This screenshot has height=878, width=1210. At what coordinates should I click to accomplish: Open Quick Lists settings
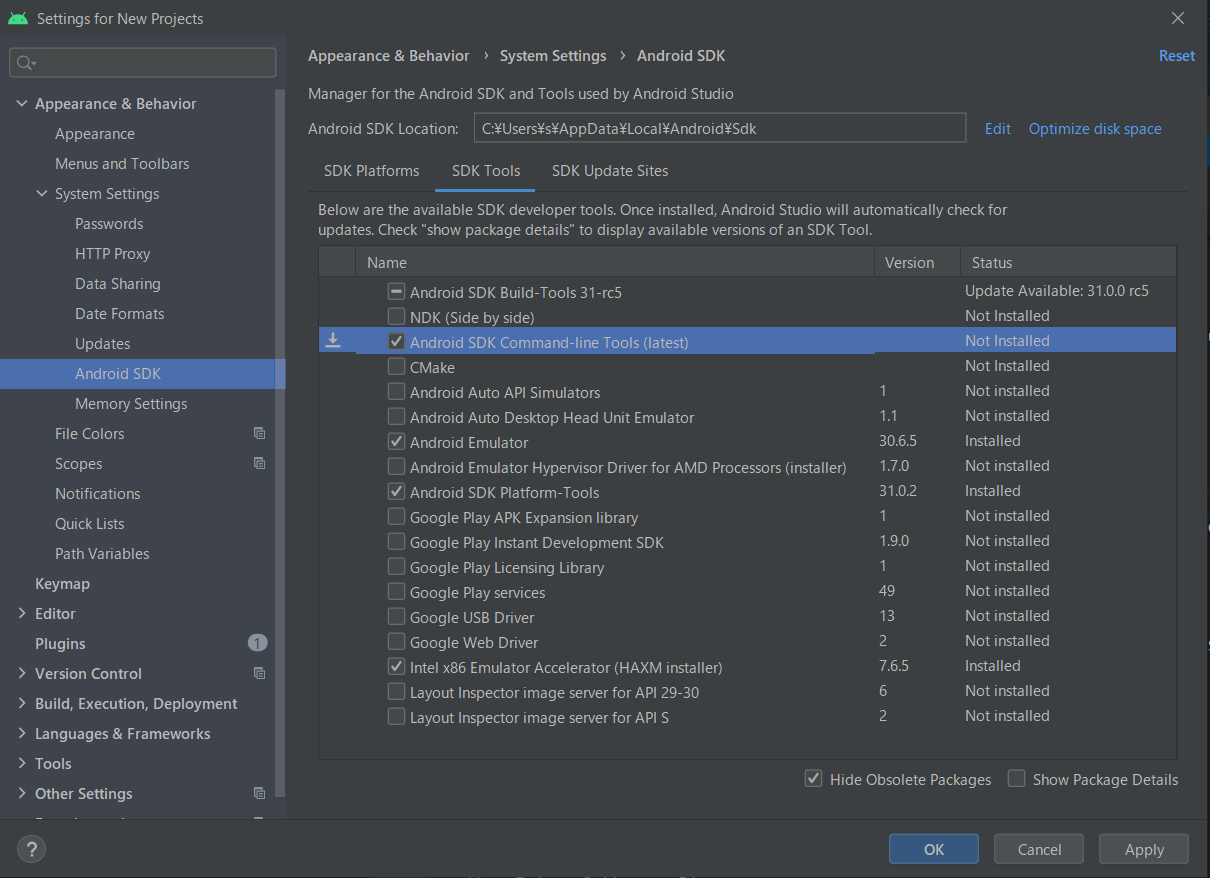click(89, 524)
